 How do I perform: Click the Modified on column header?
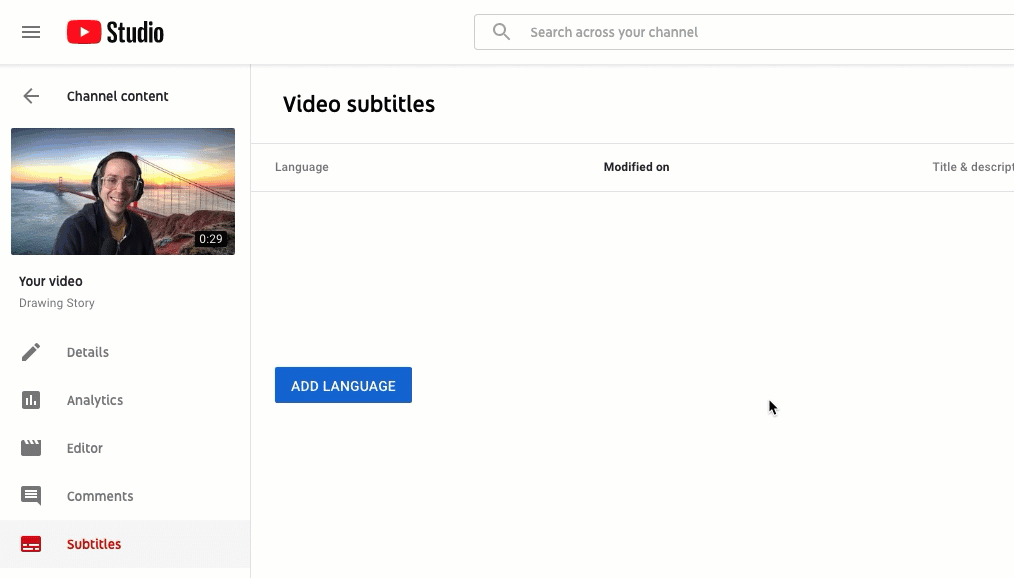coord(636,167)
